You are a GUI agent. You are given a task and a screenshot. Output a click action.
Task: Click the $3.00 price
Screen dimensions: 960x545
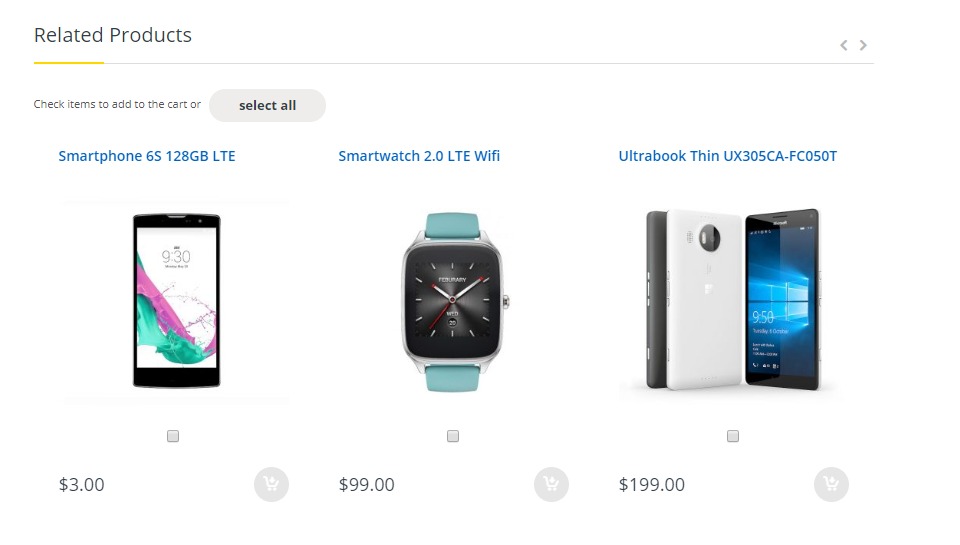coord(82,485)
